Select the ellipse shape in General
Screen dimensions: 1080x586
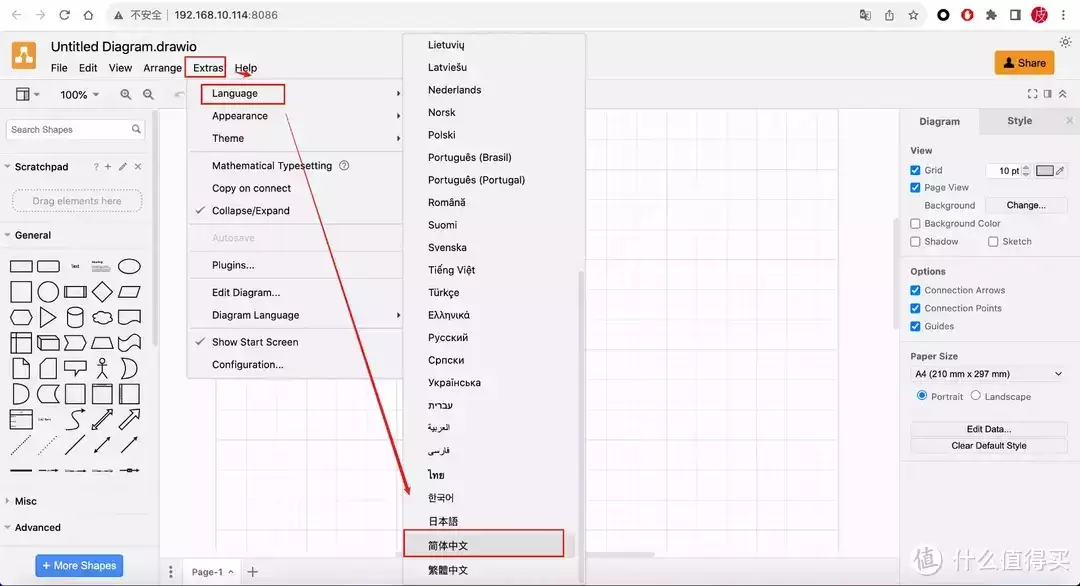(129, 266)
